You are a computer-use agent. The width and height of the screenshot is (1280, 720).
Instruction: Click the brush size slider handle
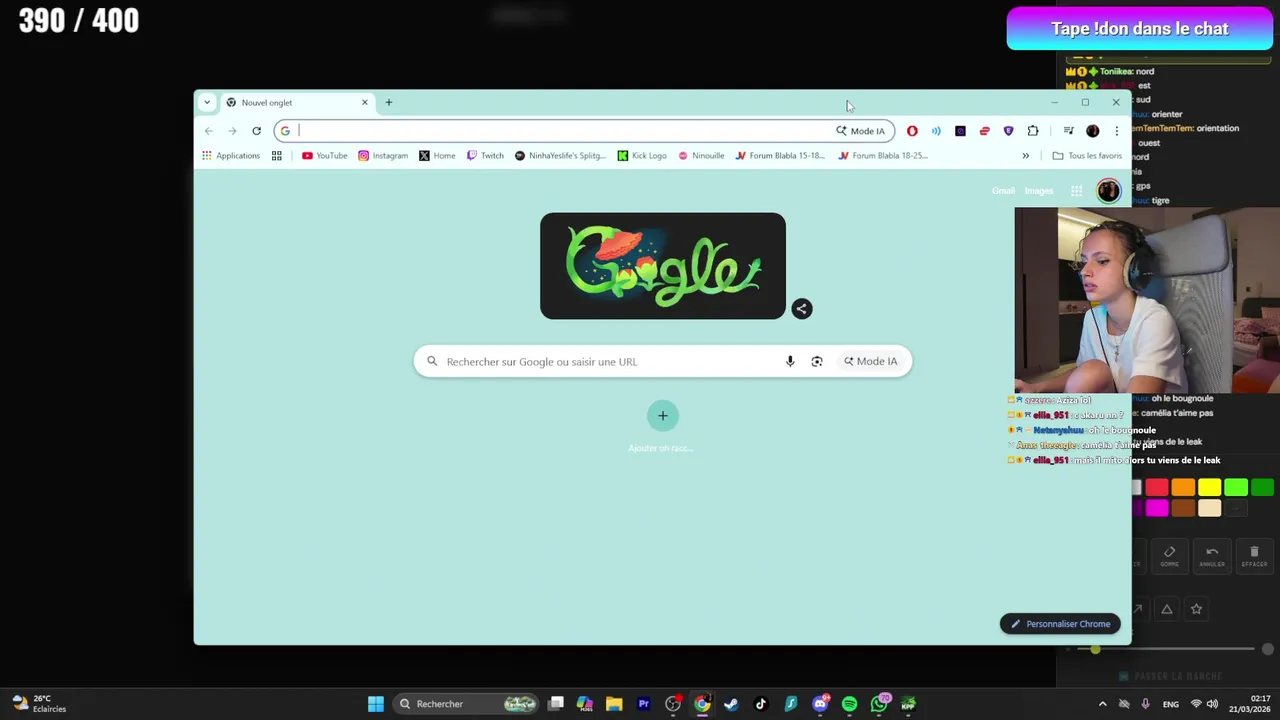1095,650
